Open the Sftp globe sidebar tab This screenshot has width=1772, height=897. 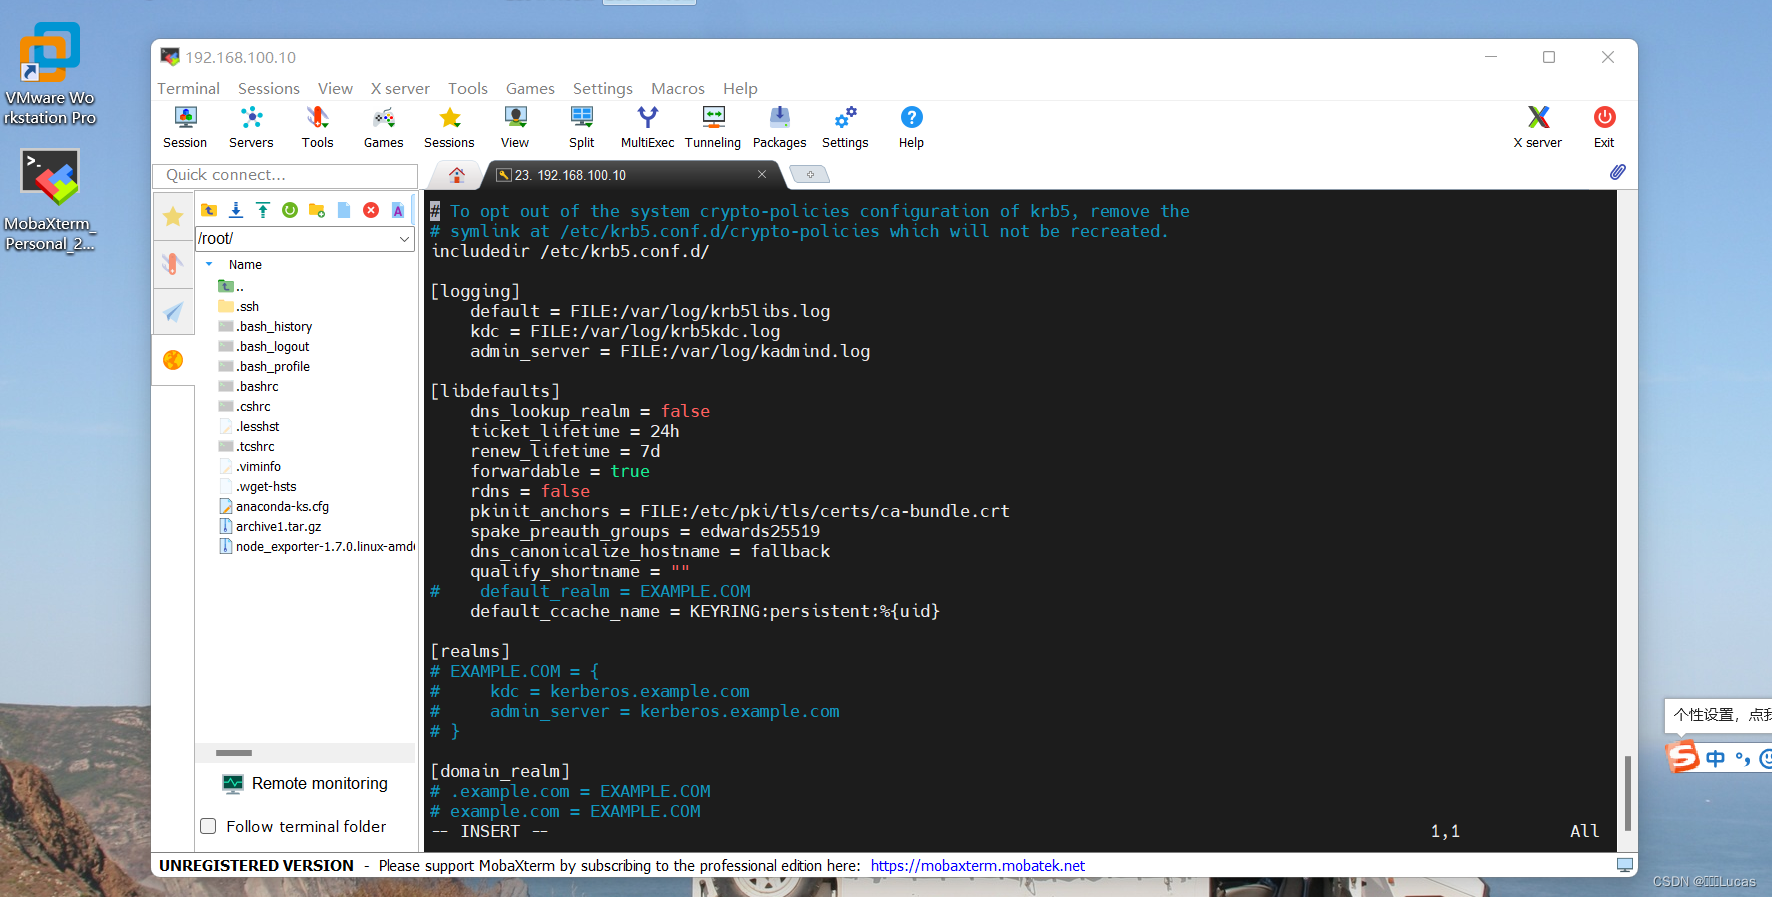coord(173,360)
